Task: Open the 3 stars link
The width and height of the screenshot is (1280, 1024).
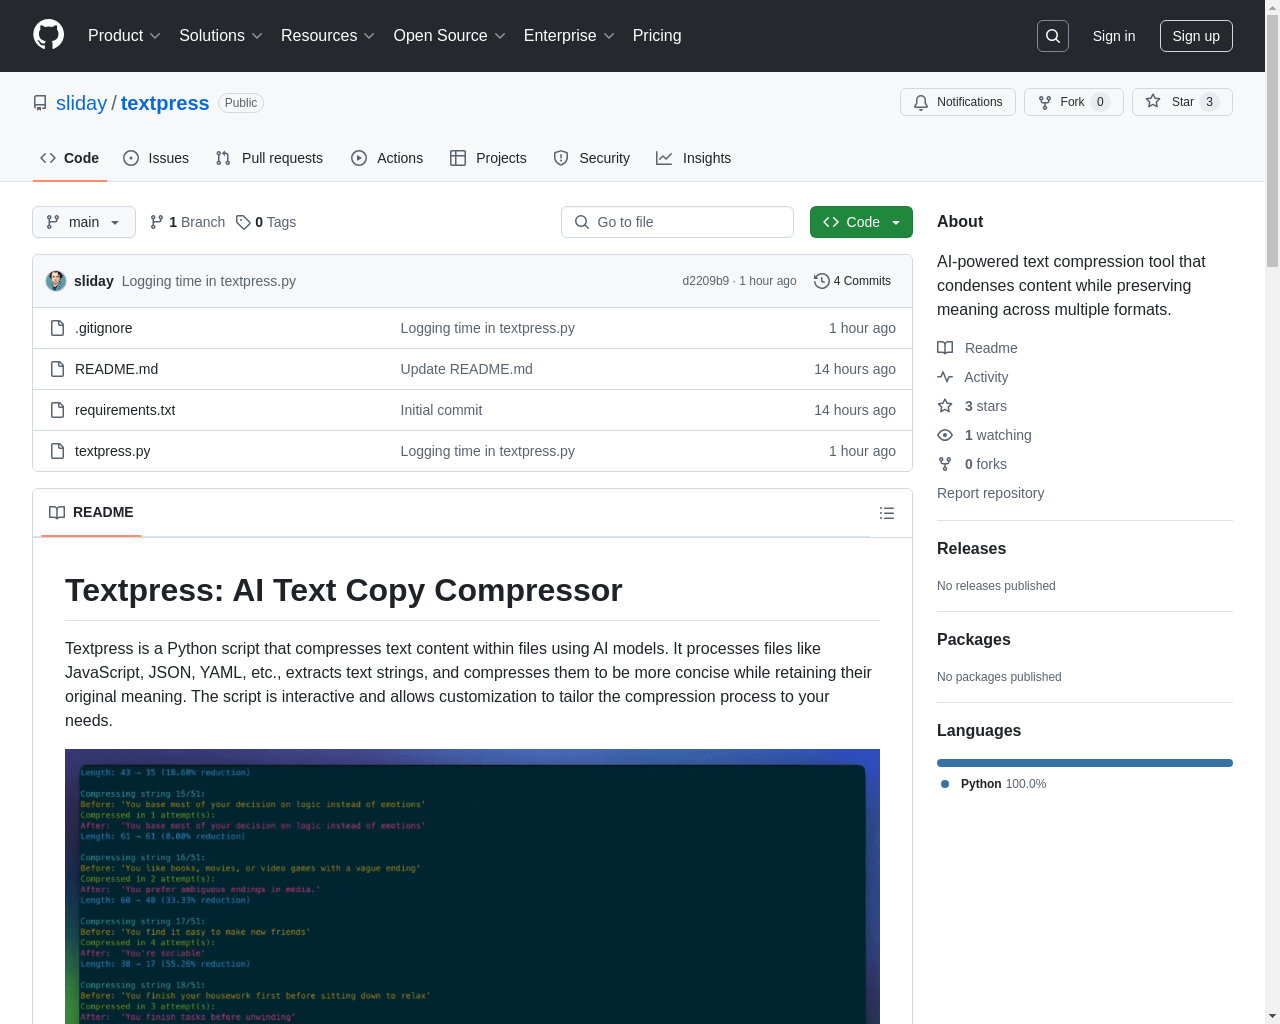Action: [972, 406]
